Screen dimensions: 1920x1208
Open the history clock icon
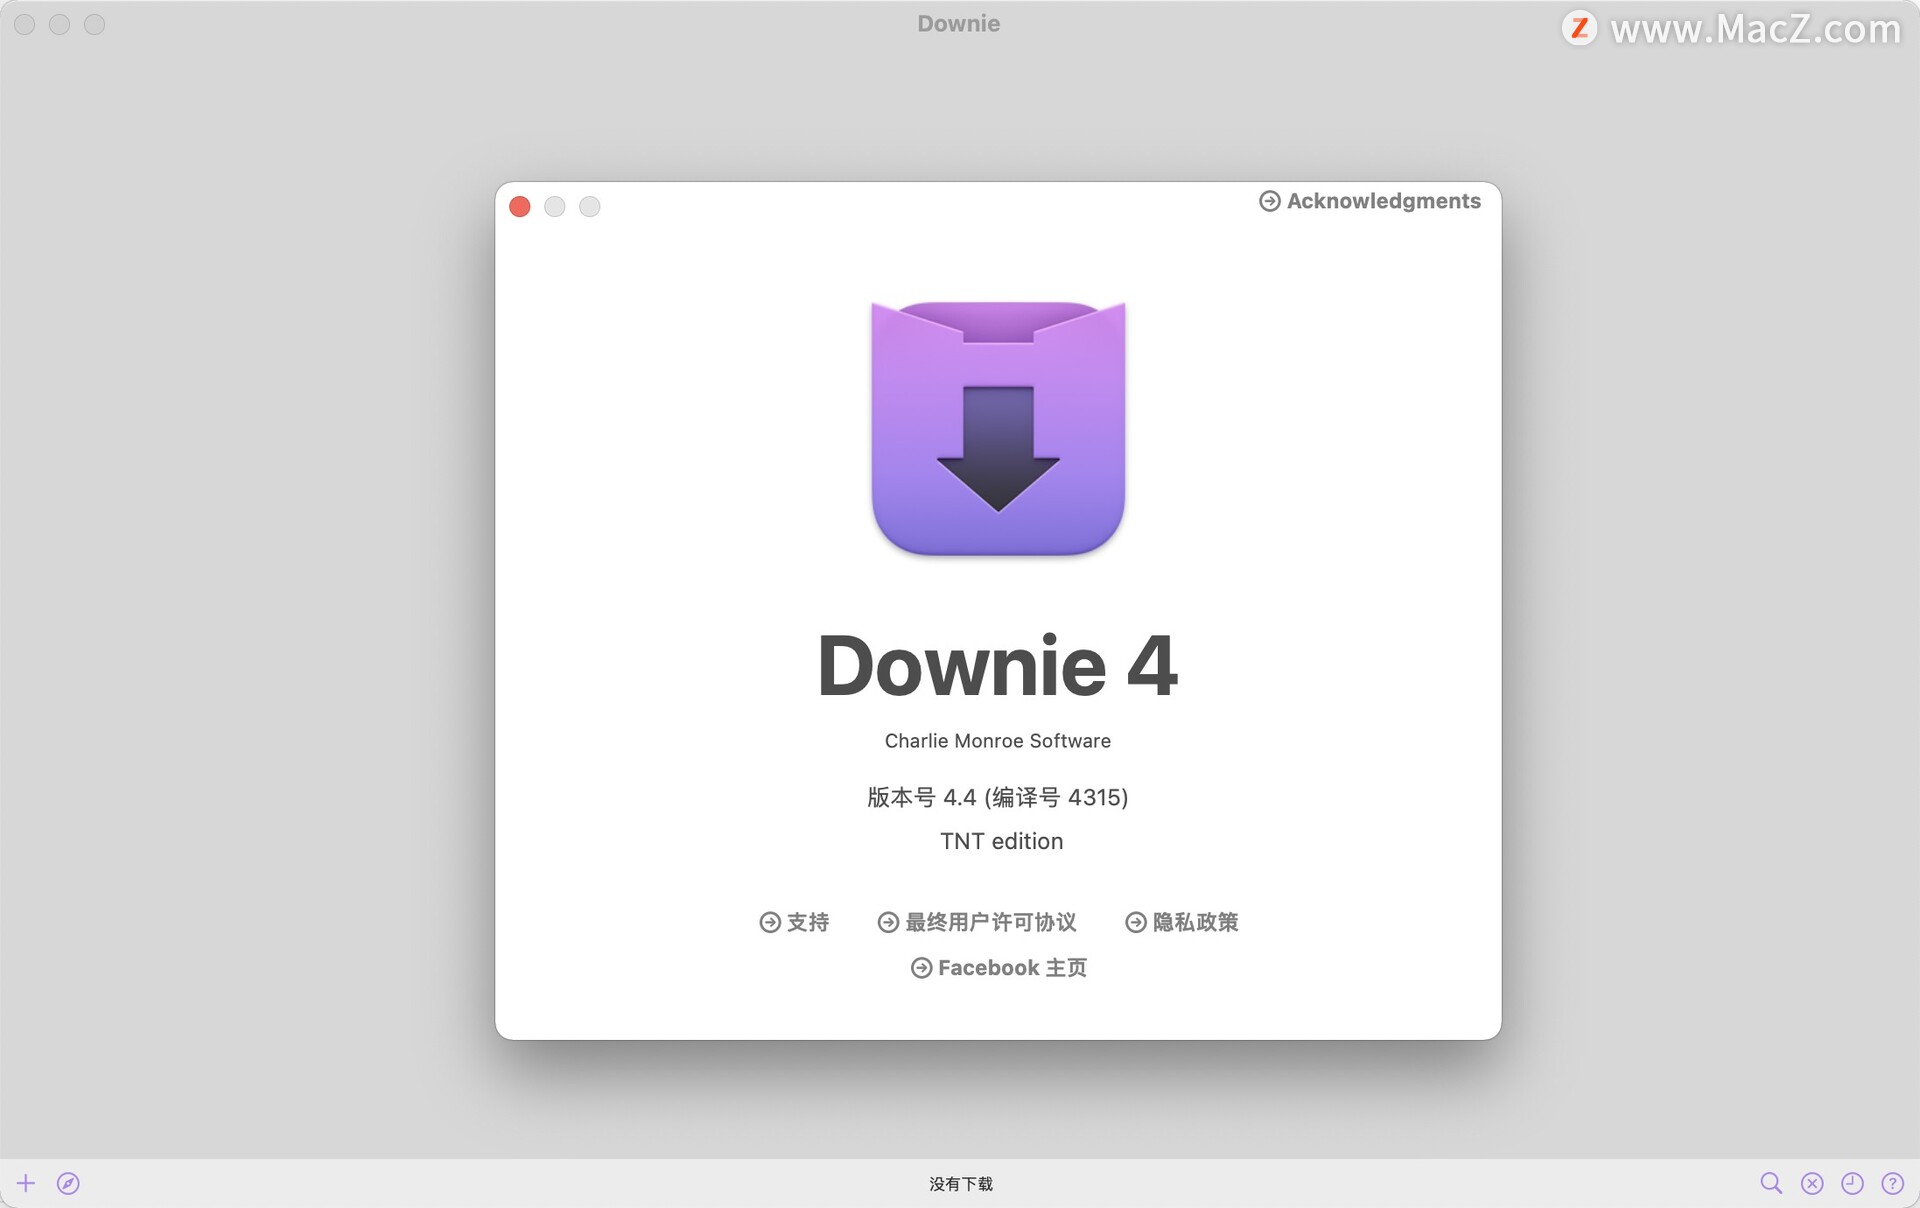click(1852, 1183)
